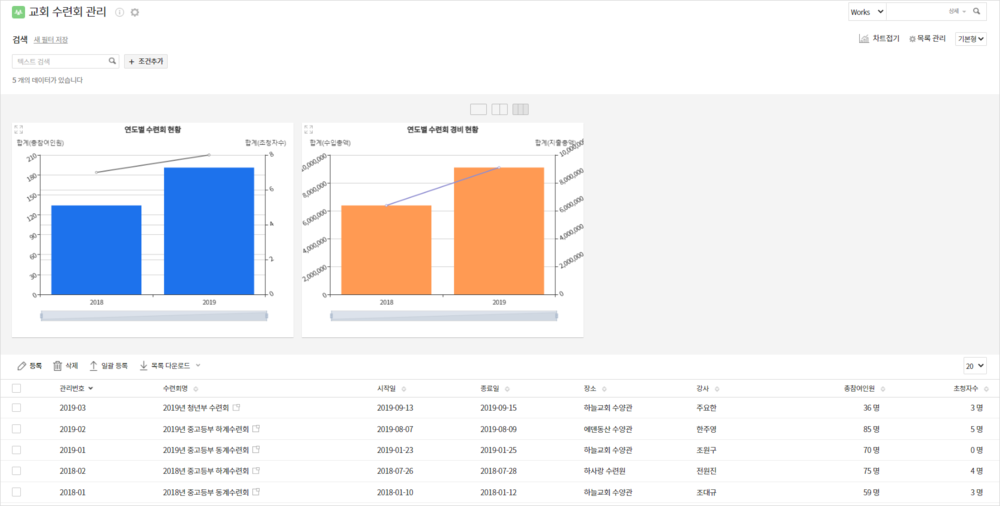Open the info icon beside the title
The image size is (1000, 506).
[x=119, y=12]
